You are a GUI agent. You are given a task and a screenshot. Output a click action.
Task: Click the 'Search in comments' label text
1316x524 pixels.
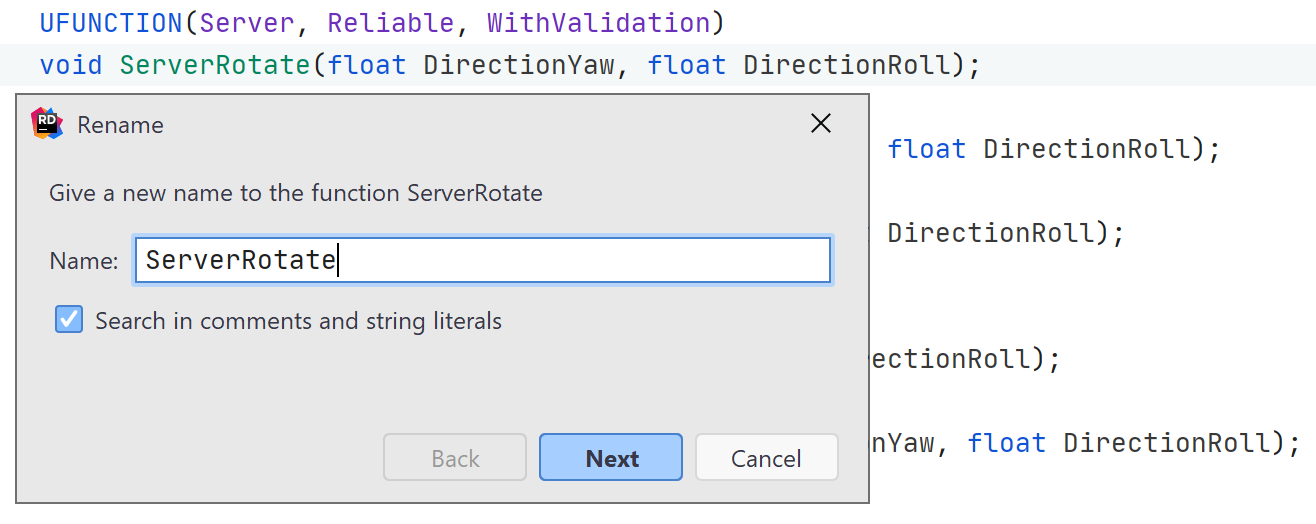[x=298, y=321]
